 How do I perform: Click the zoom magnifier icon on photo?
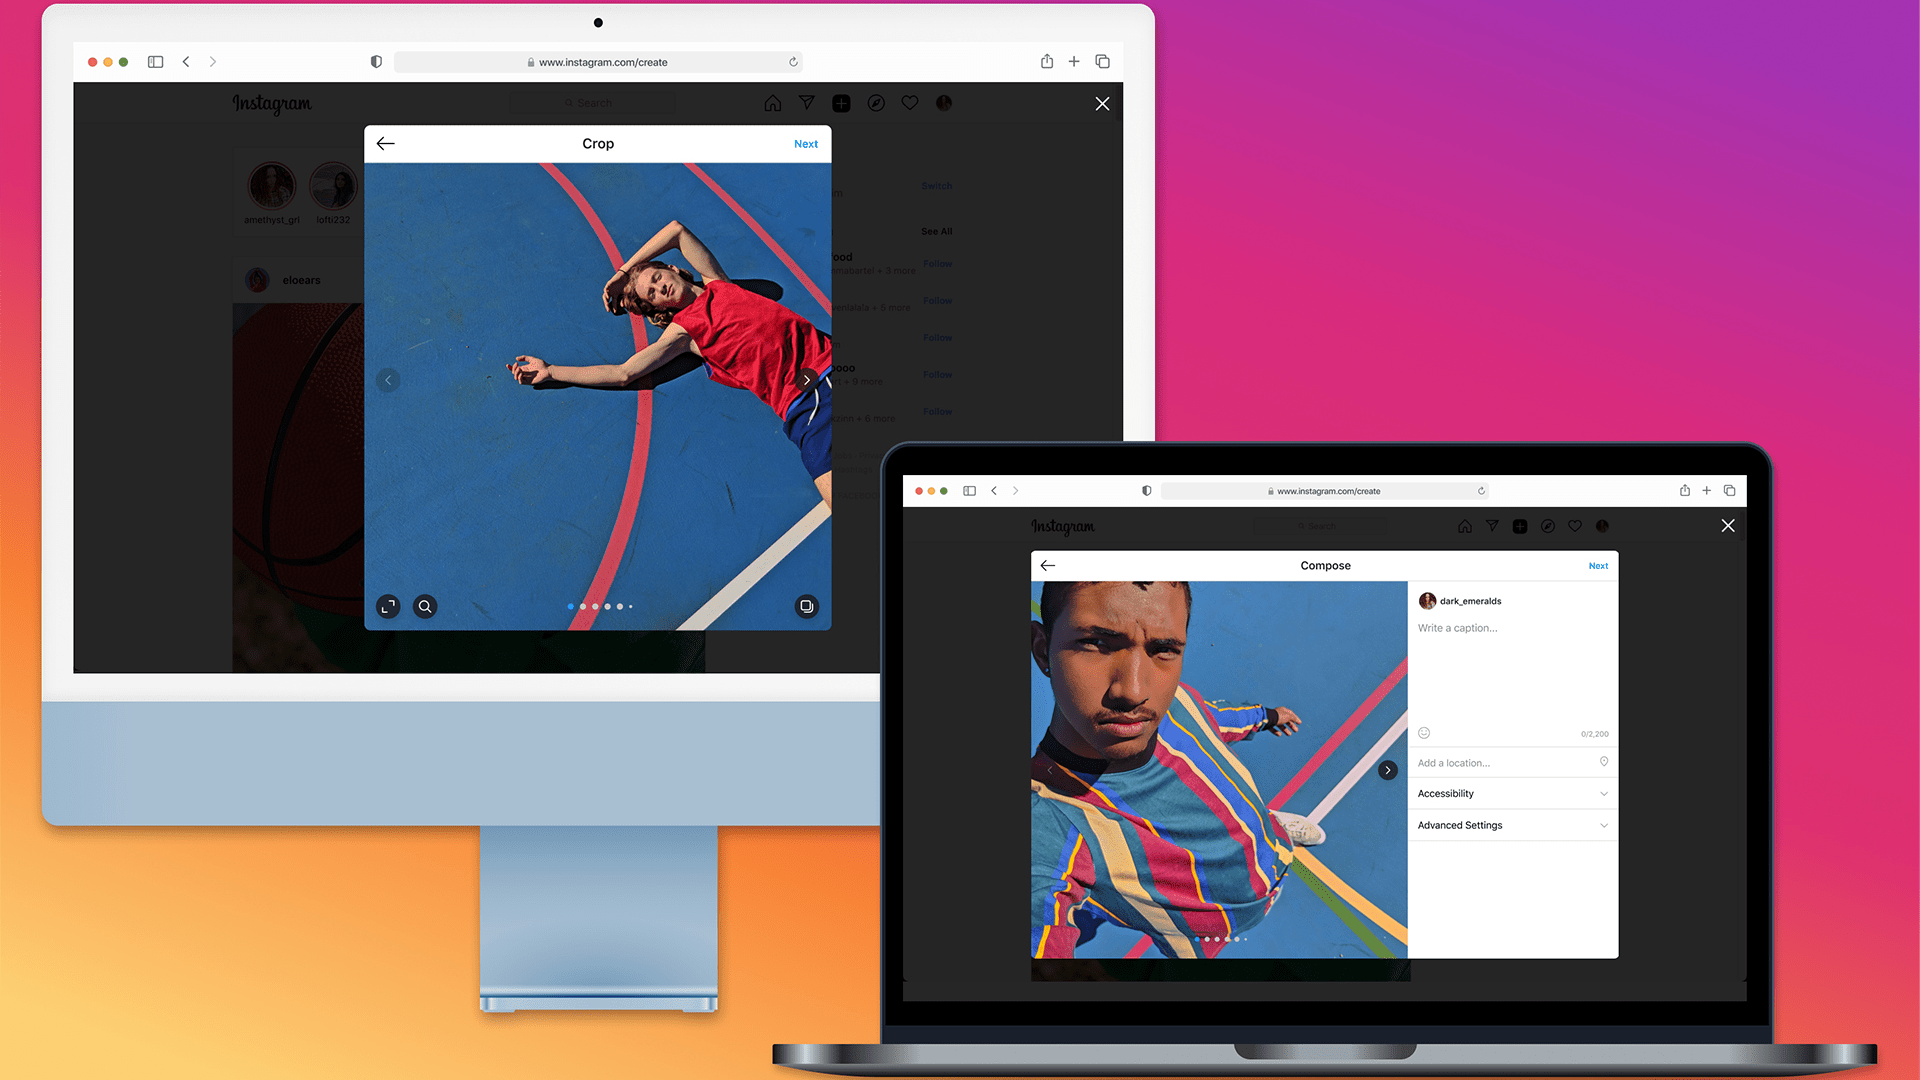coord(425,606)
